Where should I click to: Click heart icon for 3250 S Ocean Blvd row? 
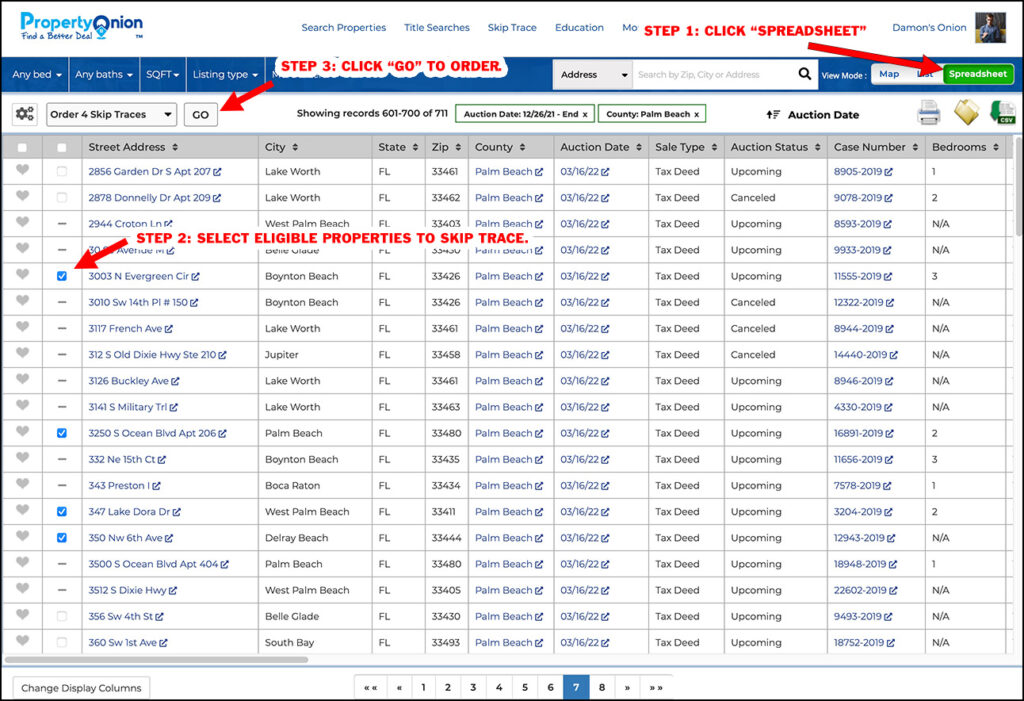point(22,431)
